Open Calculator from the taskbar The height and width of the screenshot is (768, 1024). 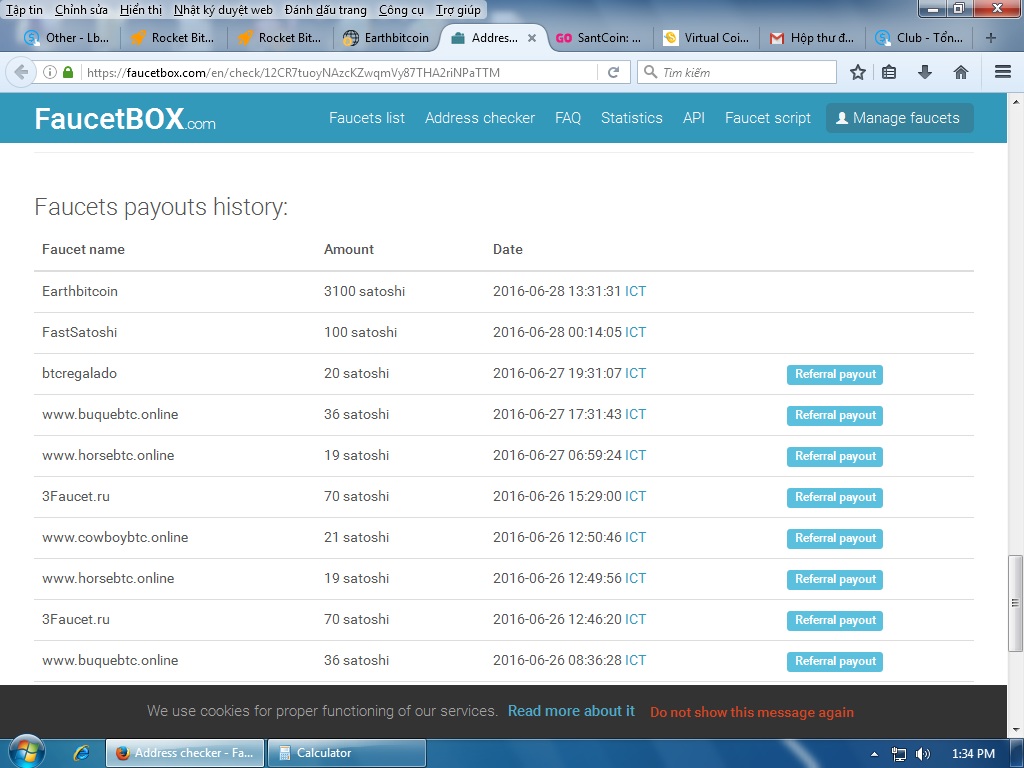coord(347,753)
